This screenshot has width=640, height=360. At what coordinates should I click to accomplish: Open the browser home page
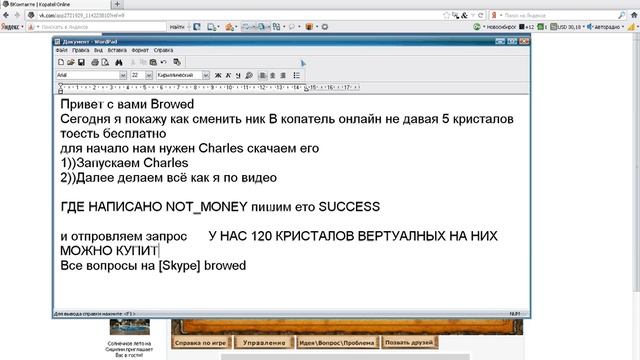tap(634, 15)
